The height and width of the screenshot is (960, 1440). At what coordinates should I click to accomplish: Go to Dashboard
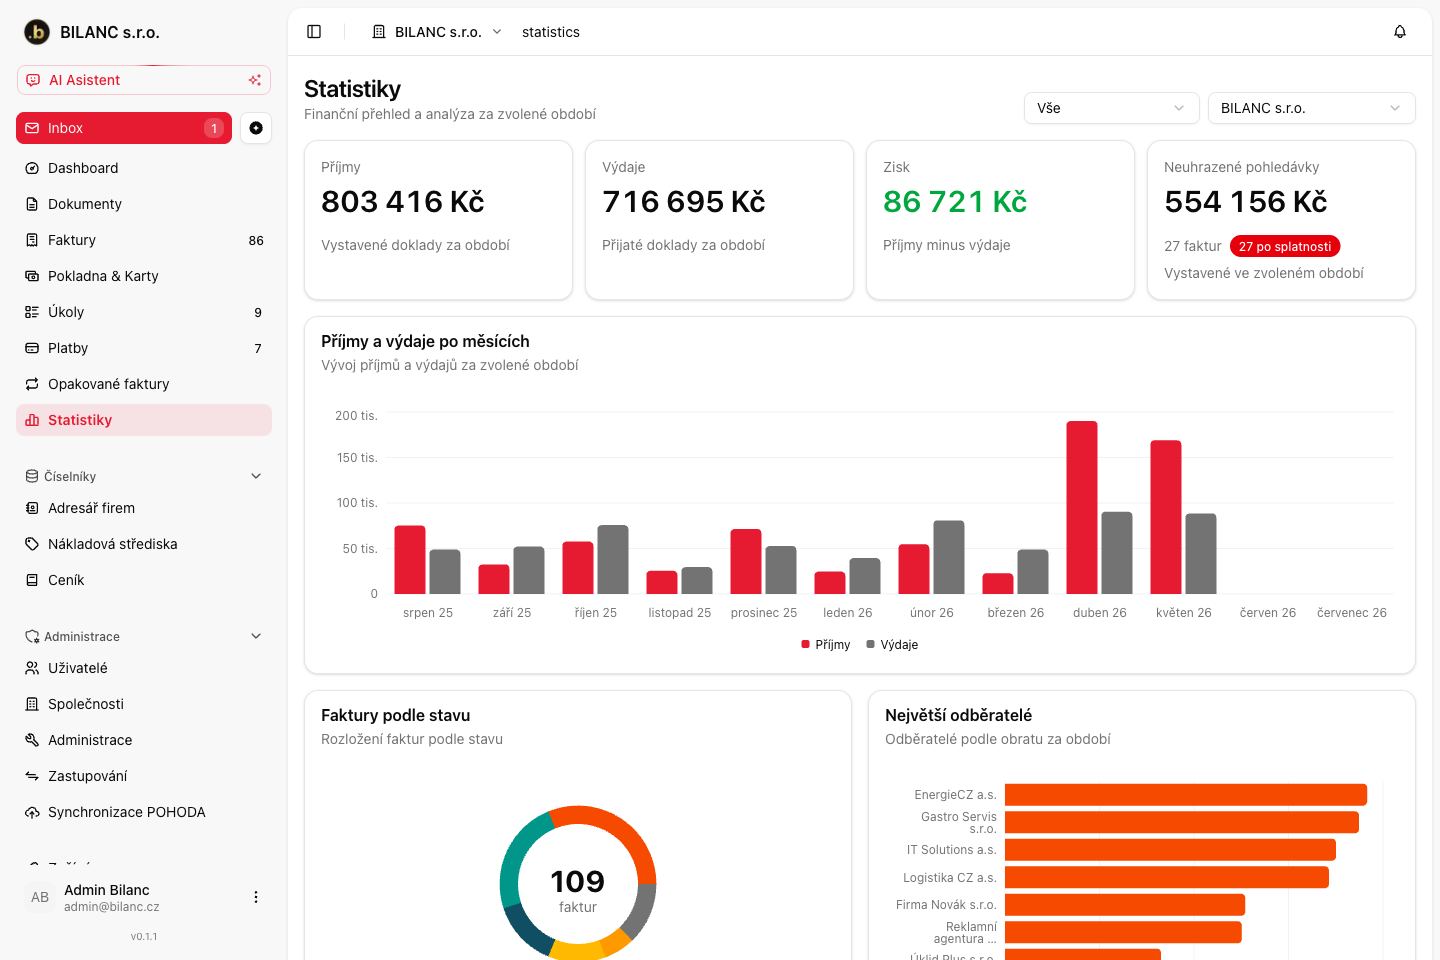click(144, 168)
